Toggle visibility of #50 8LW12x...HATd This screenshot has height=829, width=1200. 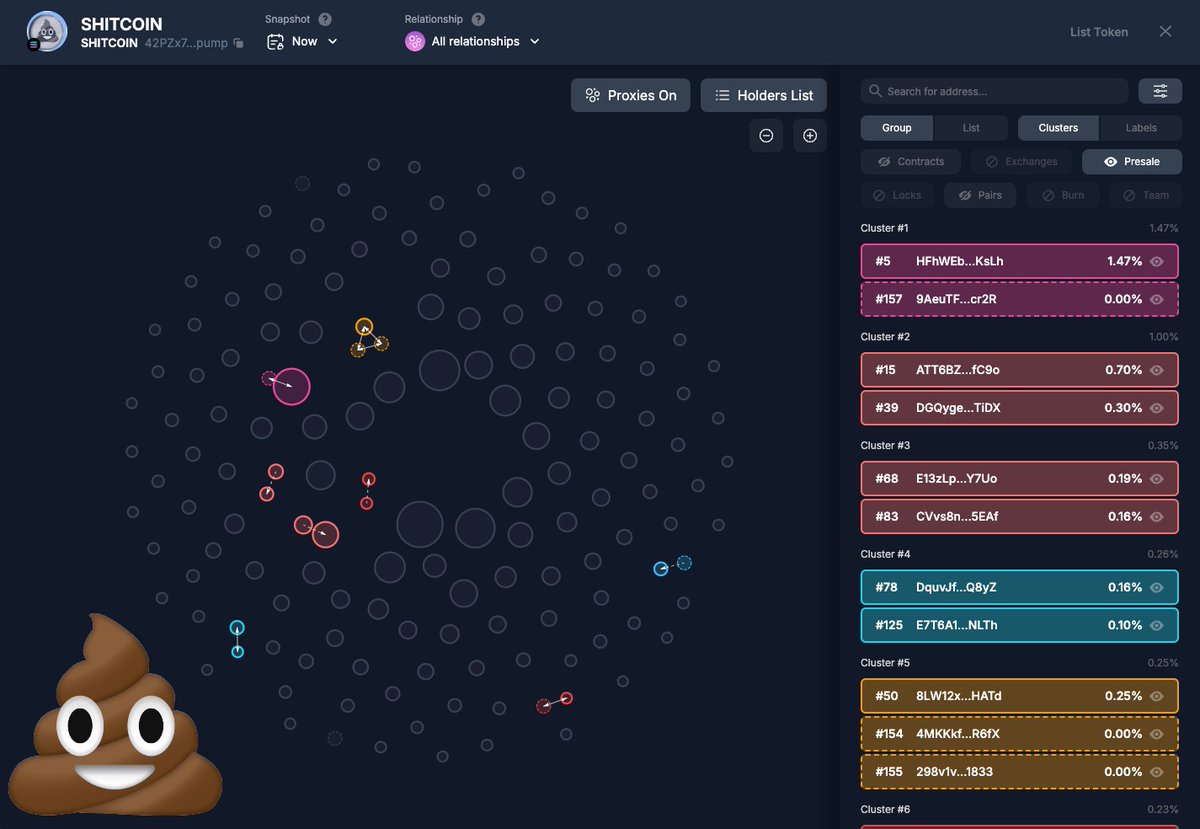pyautogui.click(x=1157, y=696)
